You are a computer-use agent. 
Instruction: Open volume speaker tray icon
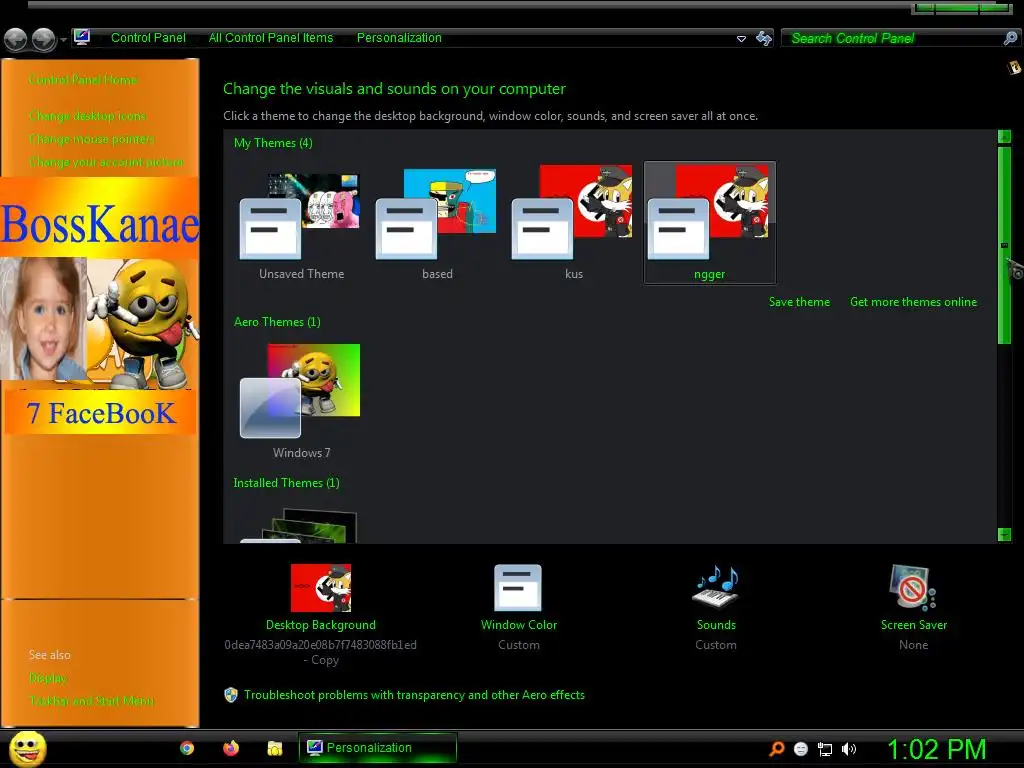click(848, 750)
